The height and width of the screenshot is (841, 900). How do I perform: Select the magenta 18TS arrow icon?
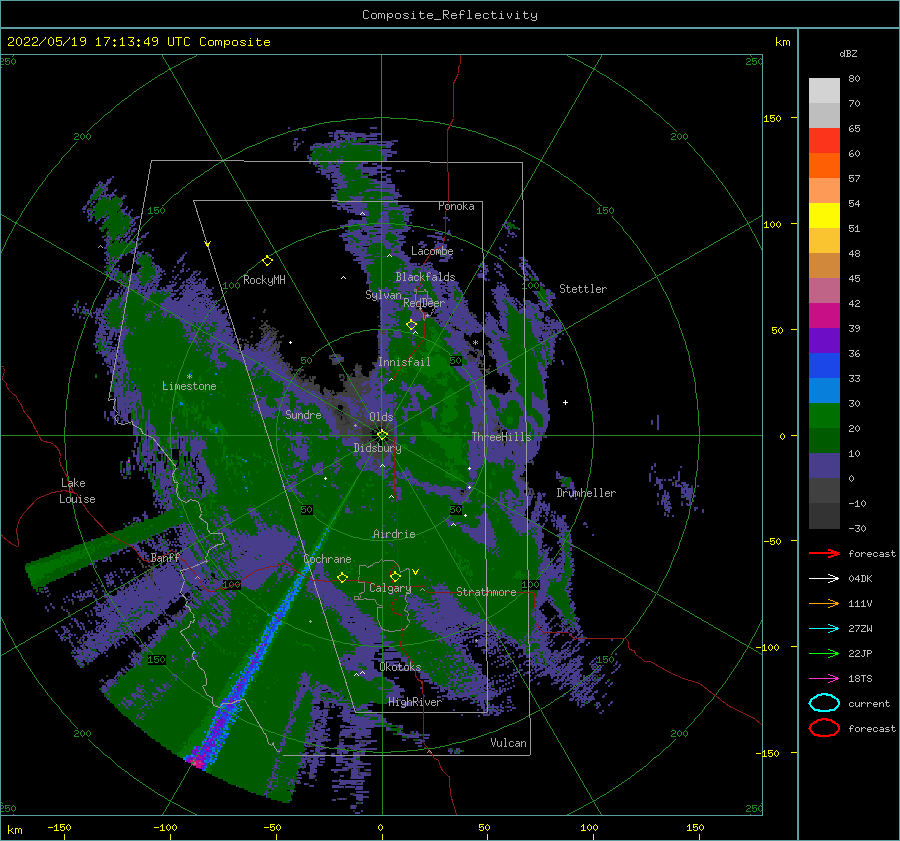824,679
